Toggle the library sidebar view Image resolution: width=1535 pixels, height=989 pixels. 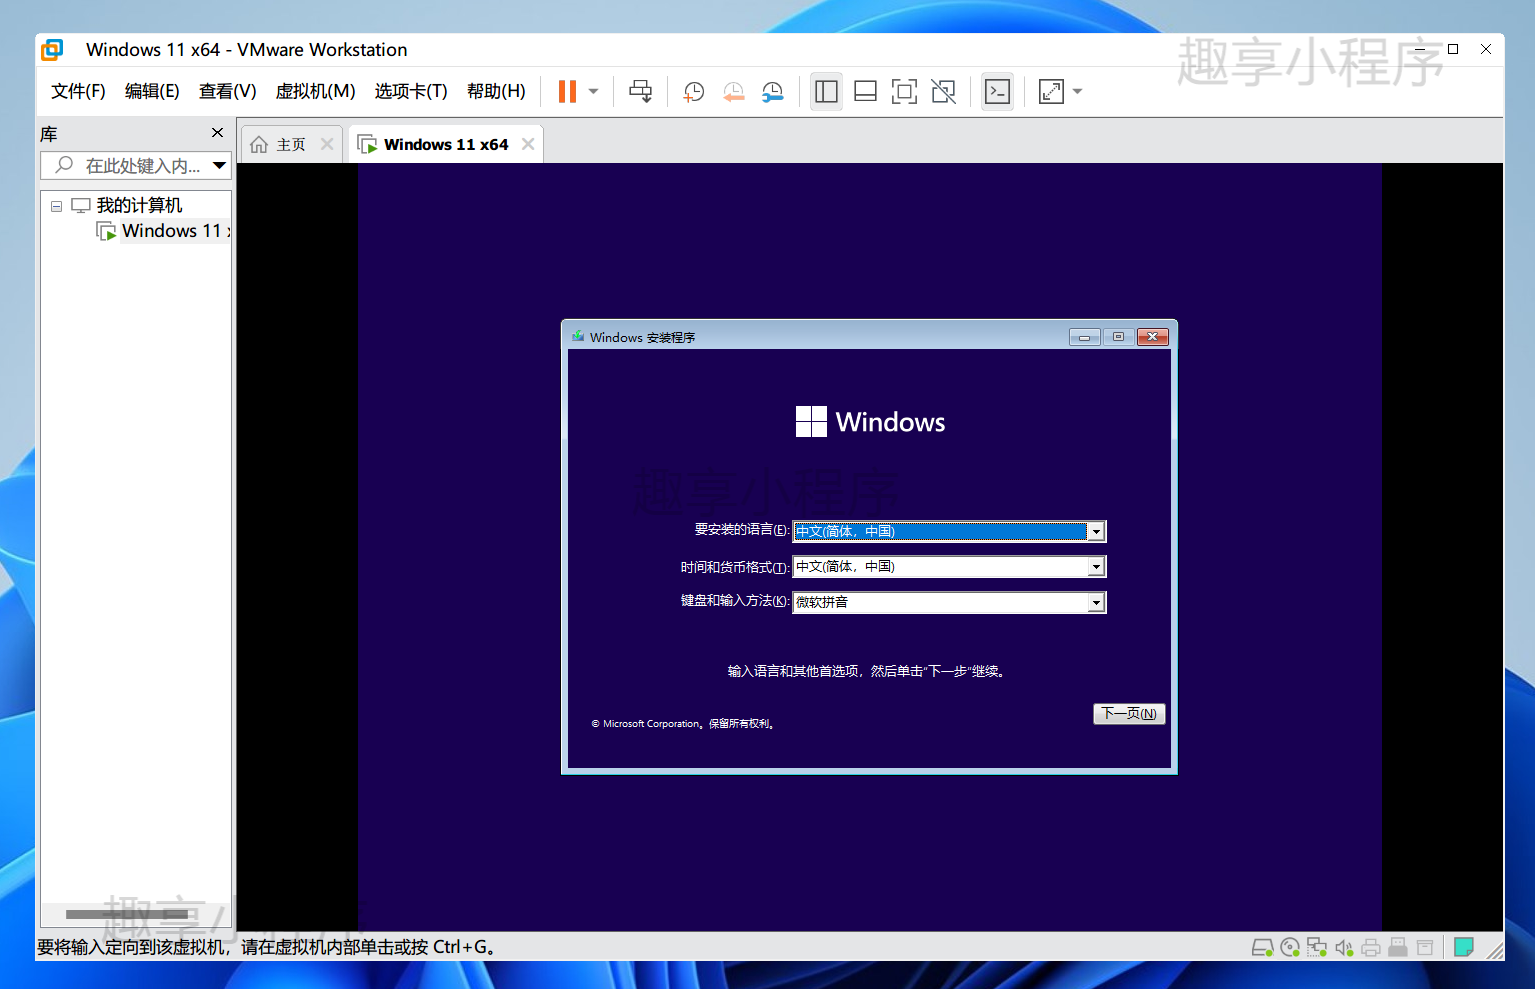pyautogui.click(x=826, y=91)
